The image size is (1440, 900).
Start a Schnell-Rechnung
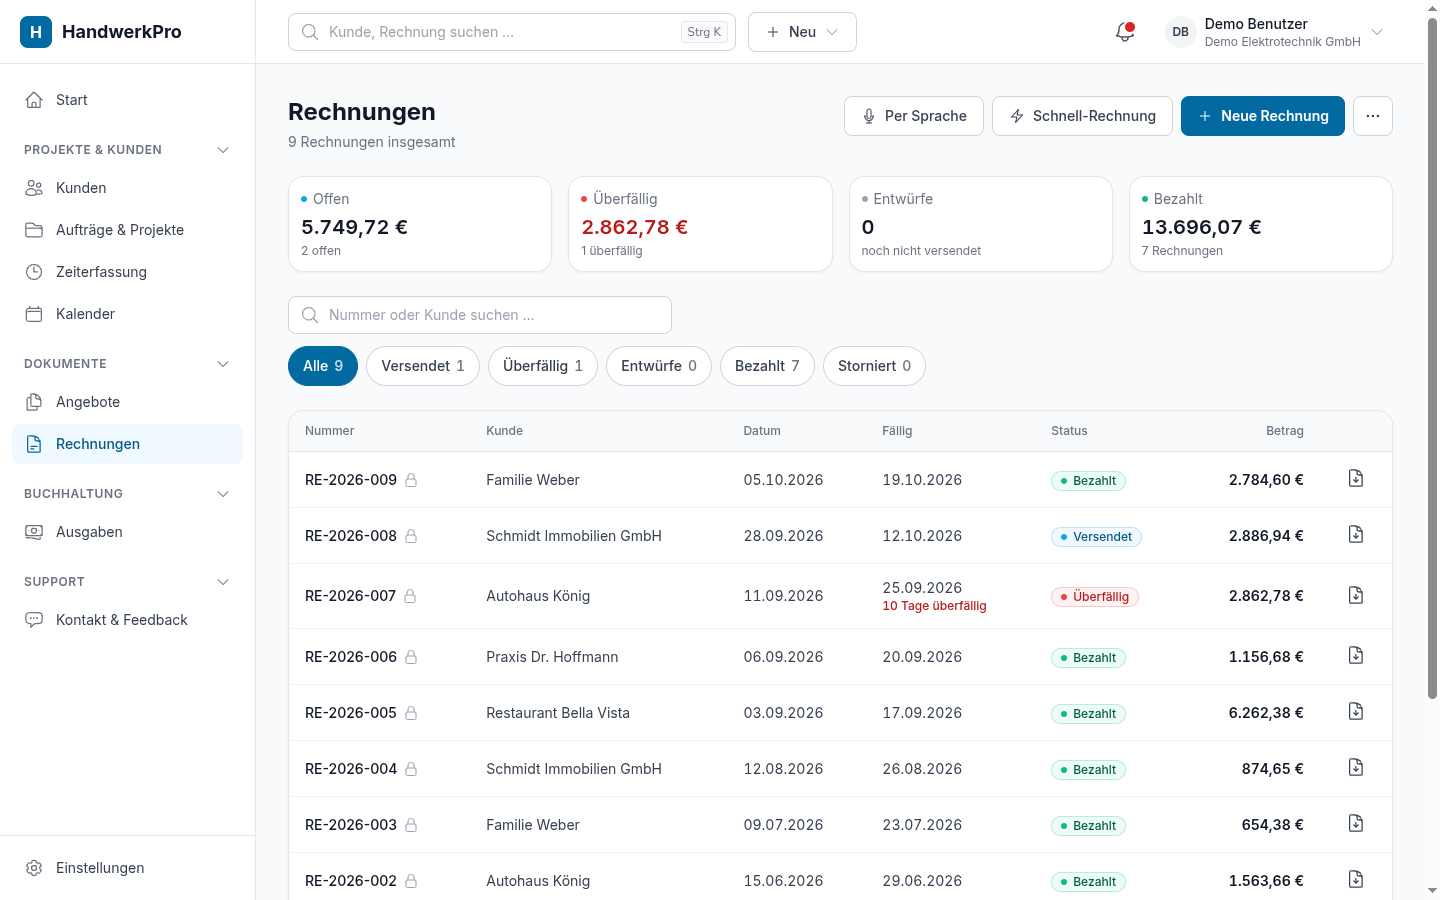[x=1082, y=116]
